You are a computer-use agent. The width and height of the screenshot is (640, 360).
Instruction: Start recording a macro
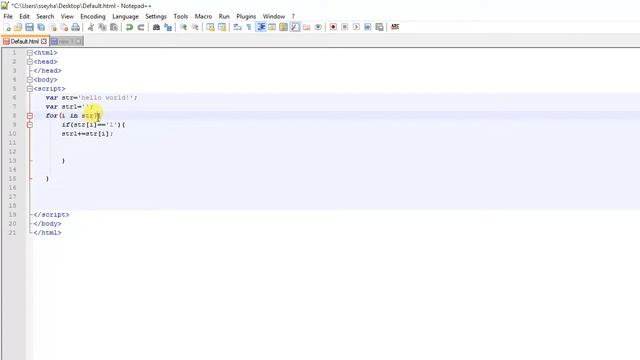tap(333, 27)
